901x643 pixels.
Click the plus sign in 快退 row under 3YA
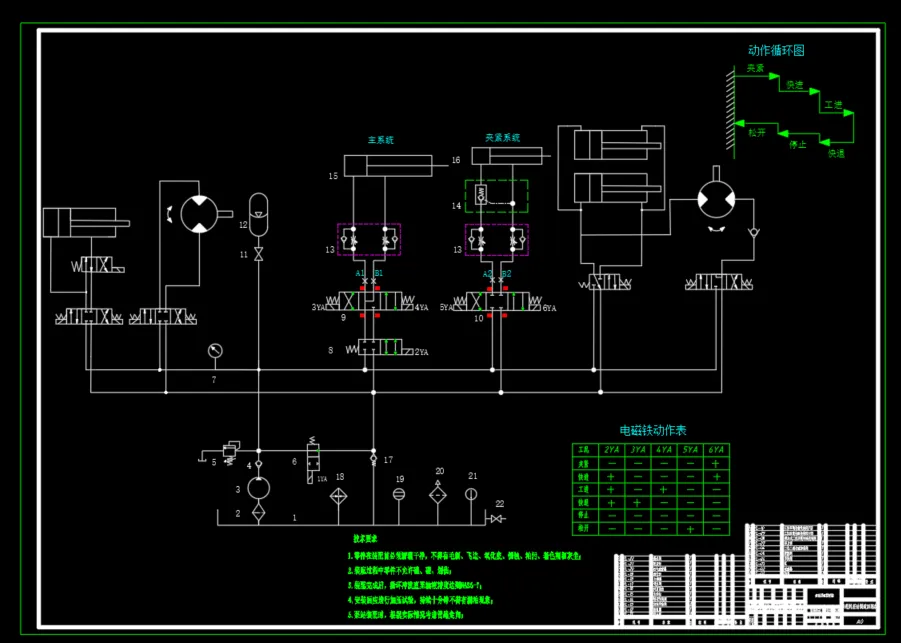coord(637,503)
